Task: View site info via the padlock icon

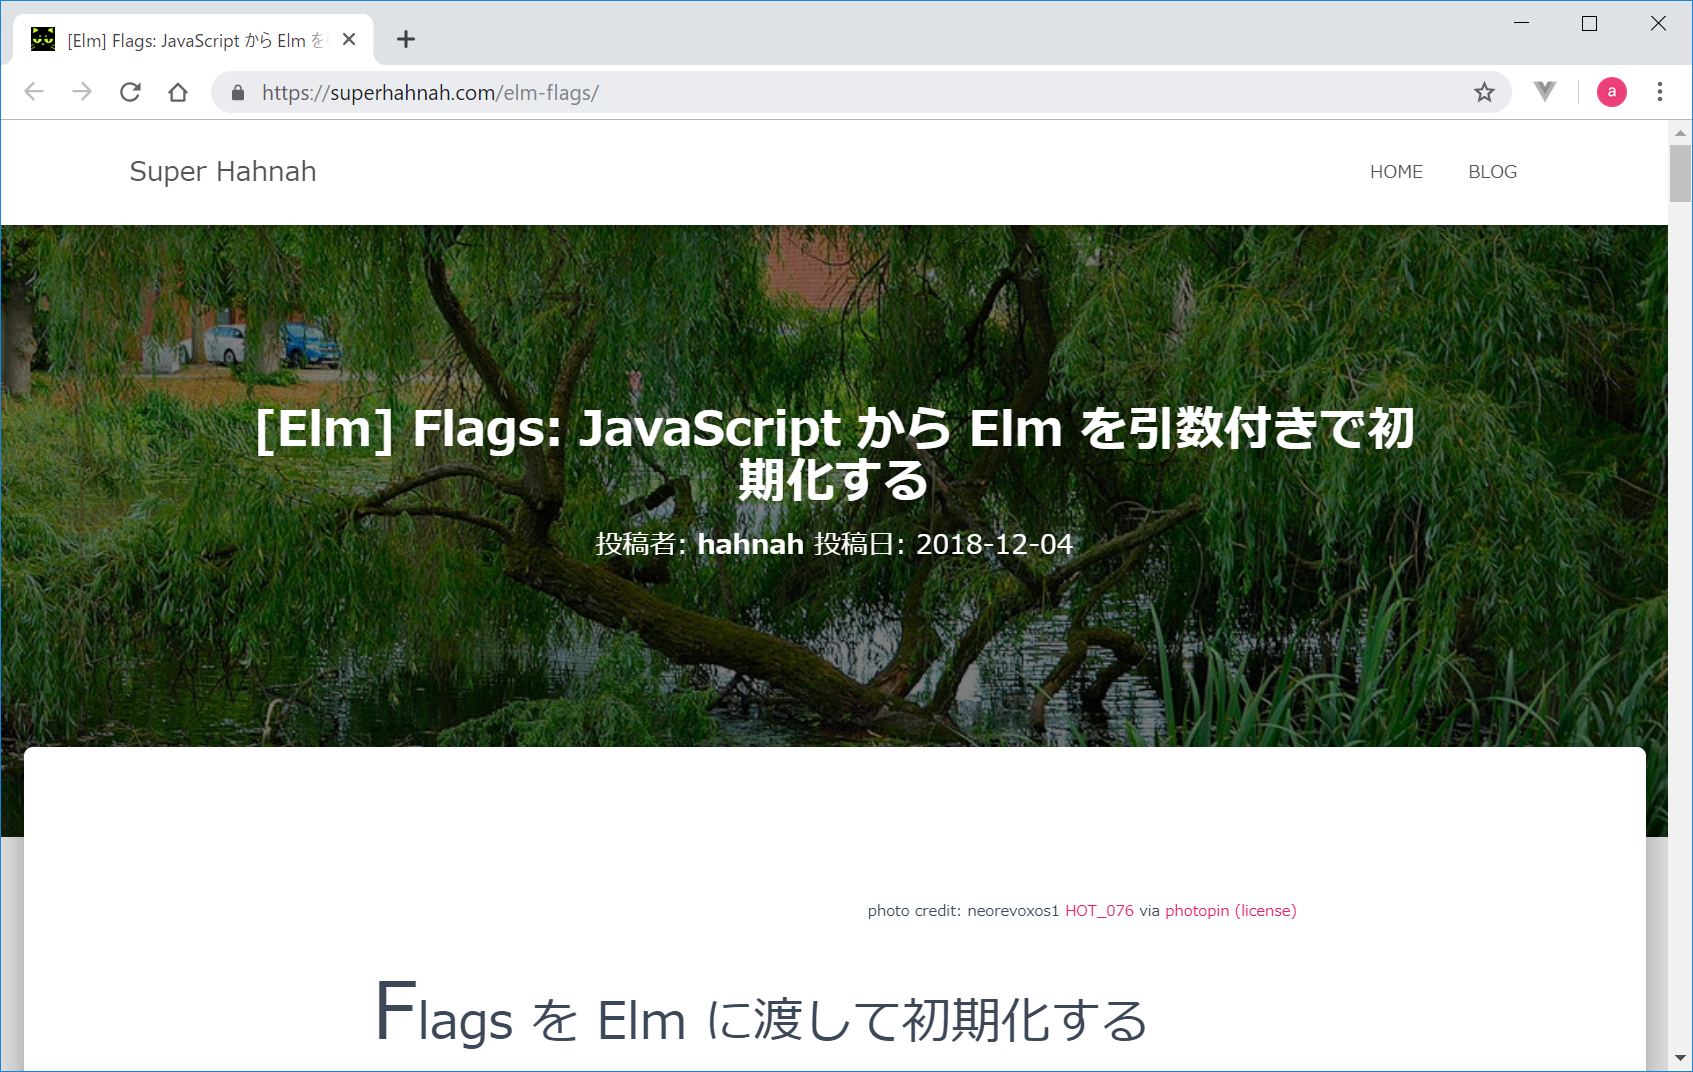Action: point(238,93)
